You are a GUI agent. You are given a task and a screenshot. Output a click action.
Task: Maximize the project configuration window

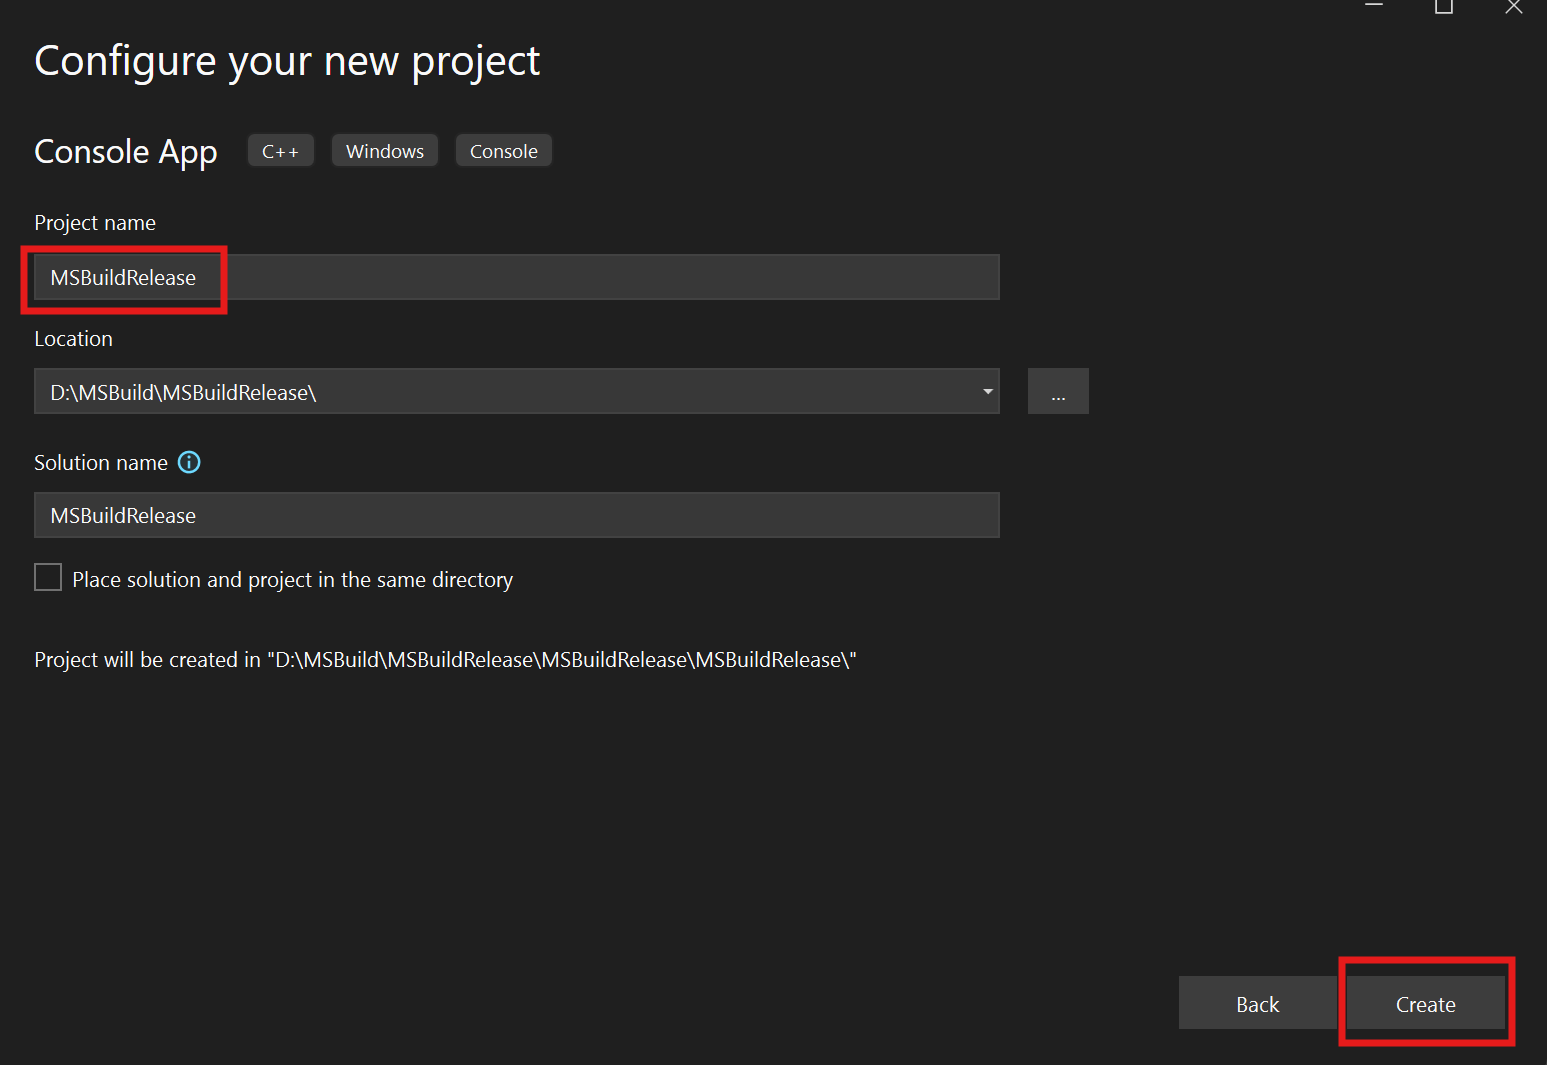coord(1443,7)
